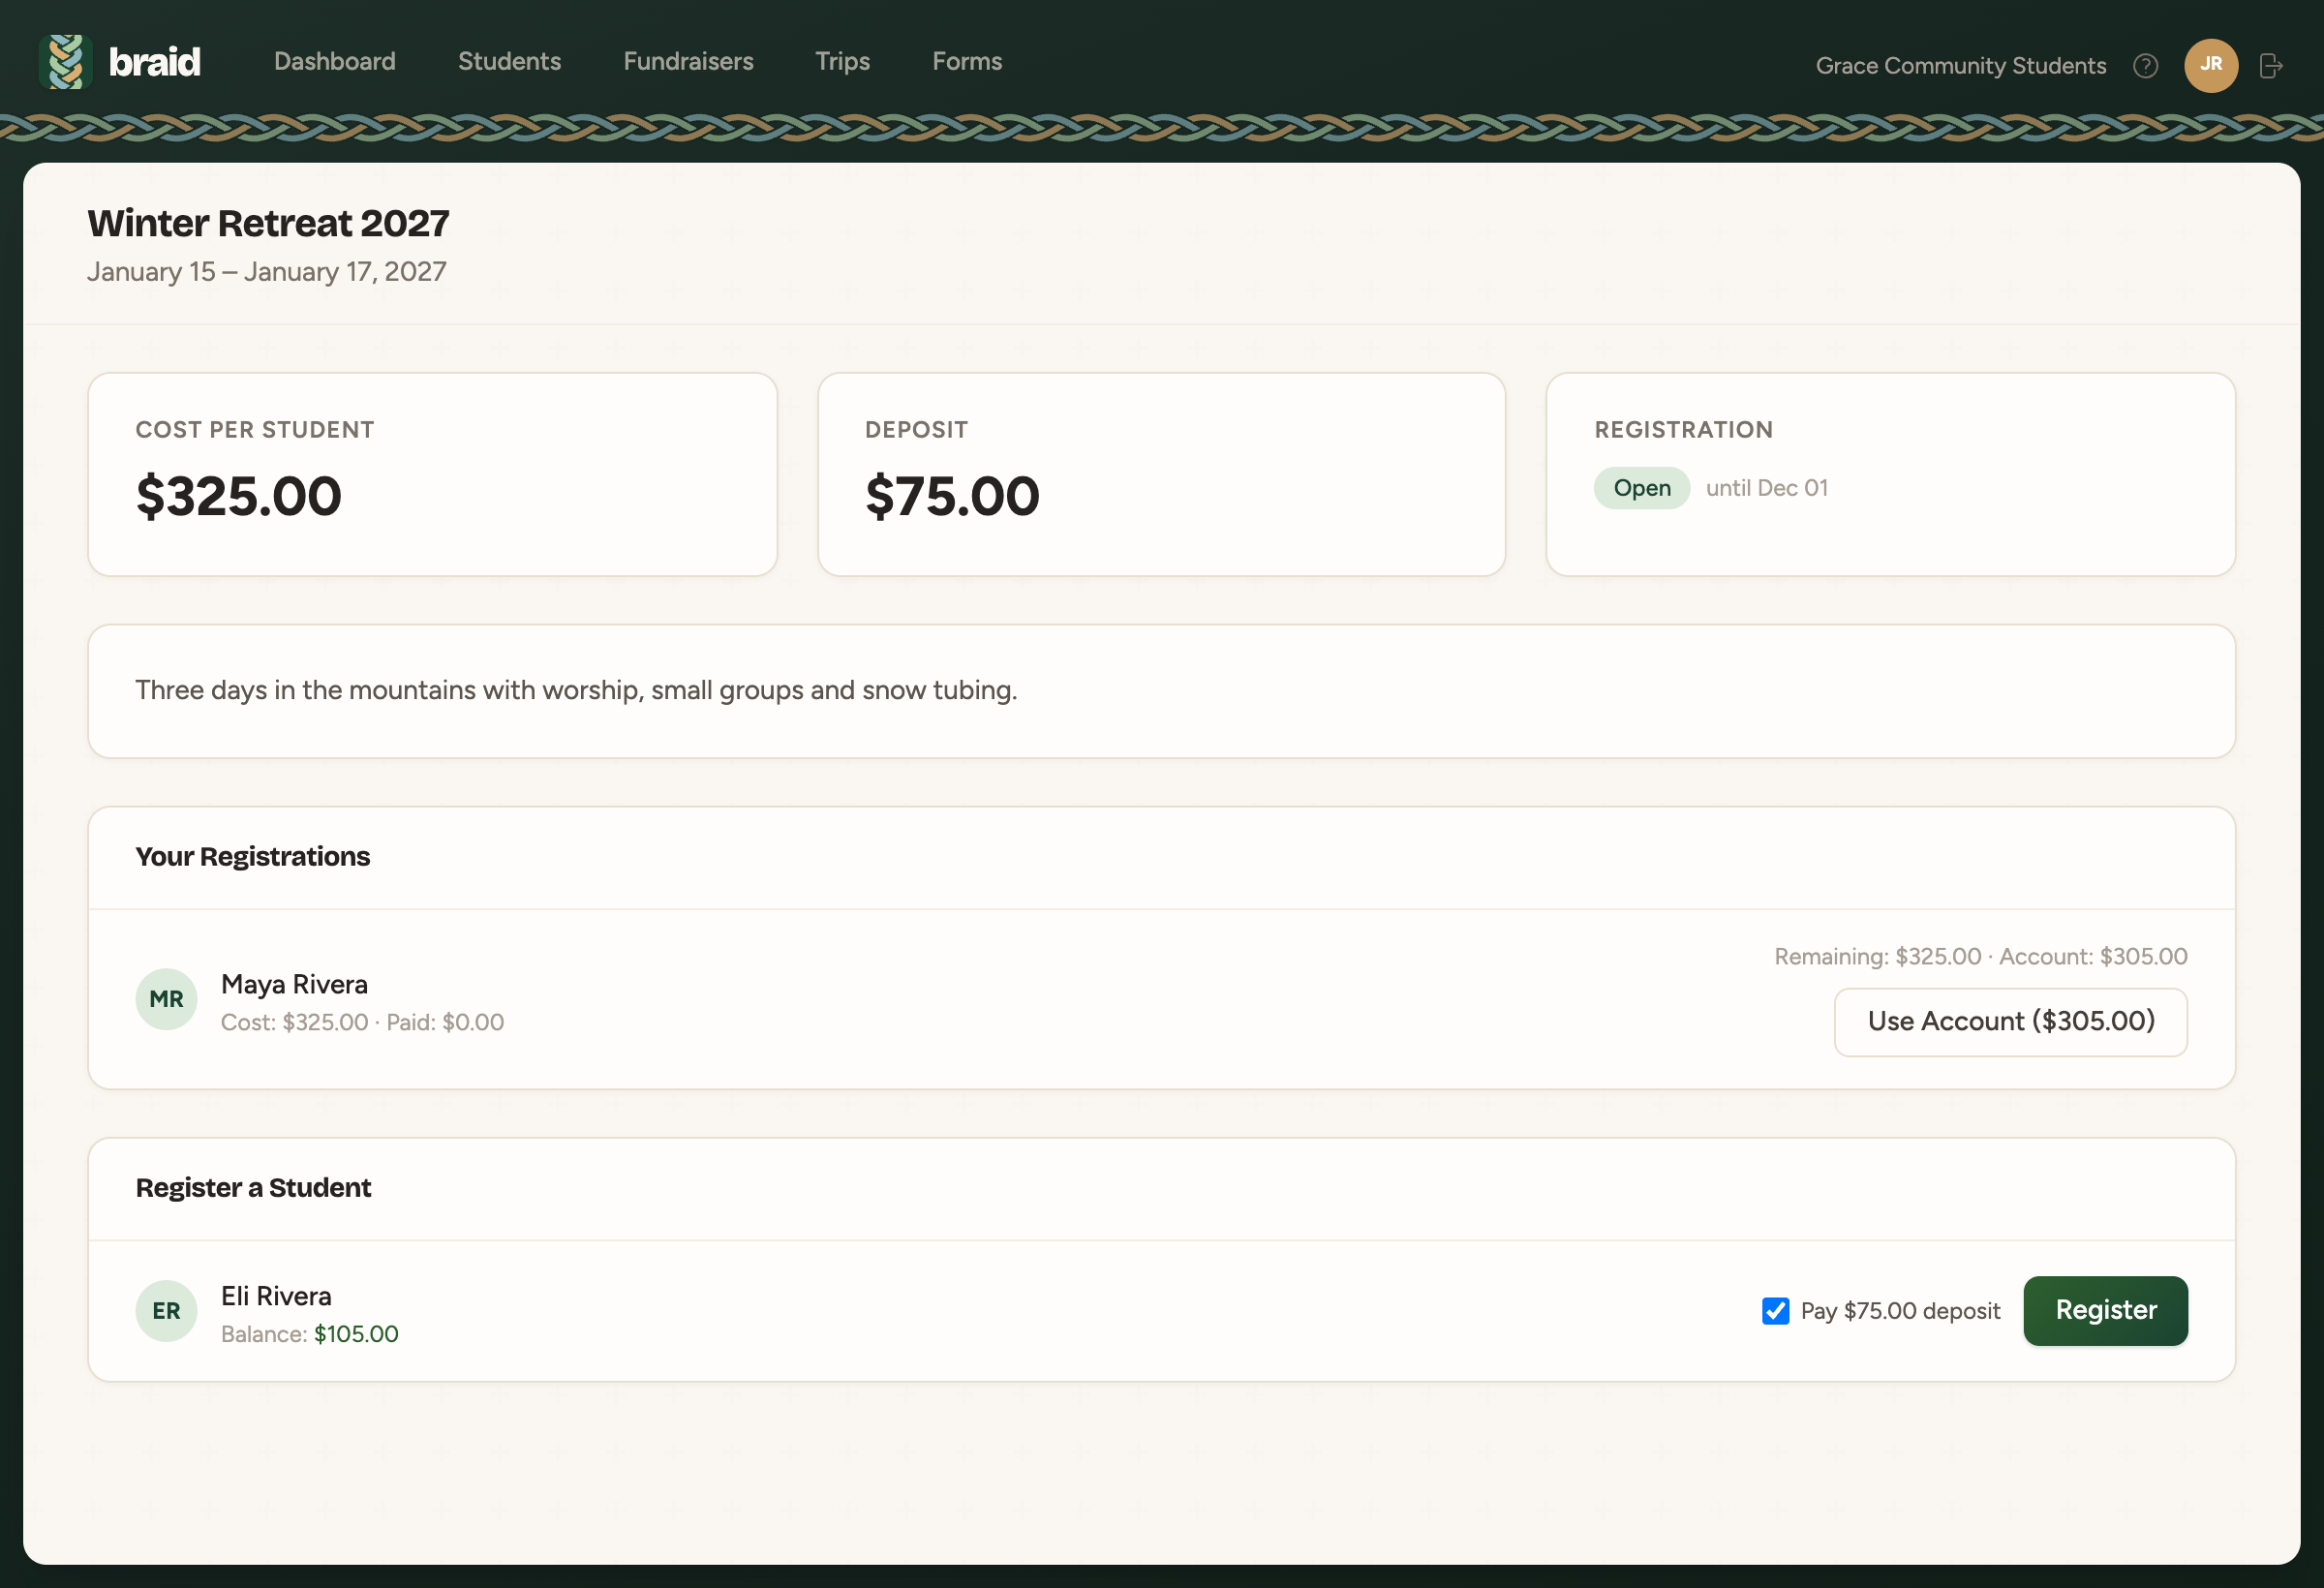This screenshot has width=2324, height=1588.
Task: Click the JR user avatar
Action: point(2211,66)
